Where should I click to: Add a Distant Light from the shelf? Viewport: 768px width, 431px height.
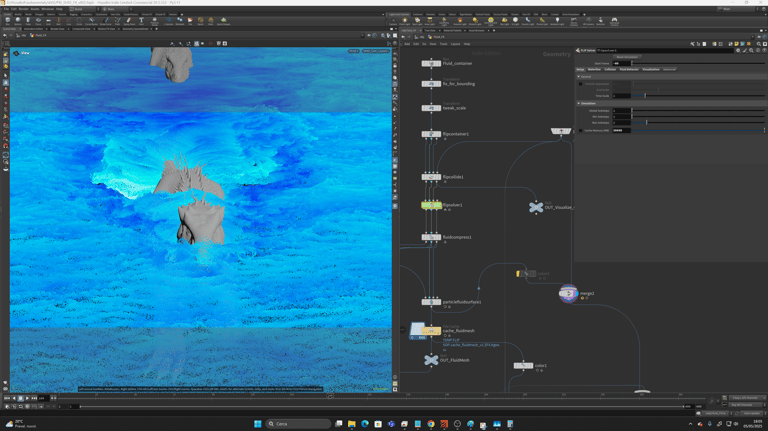tap(475, 21)
